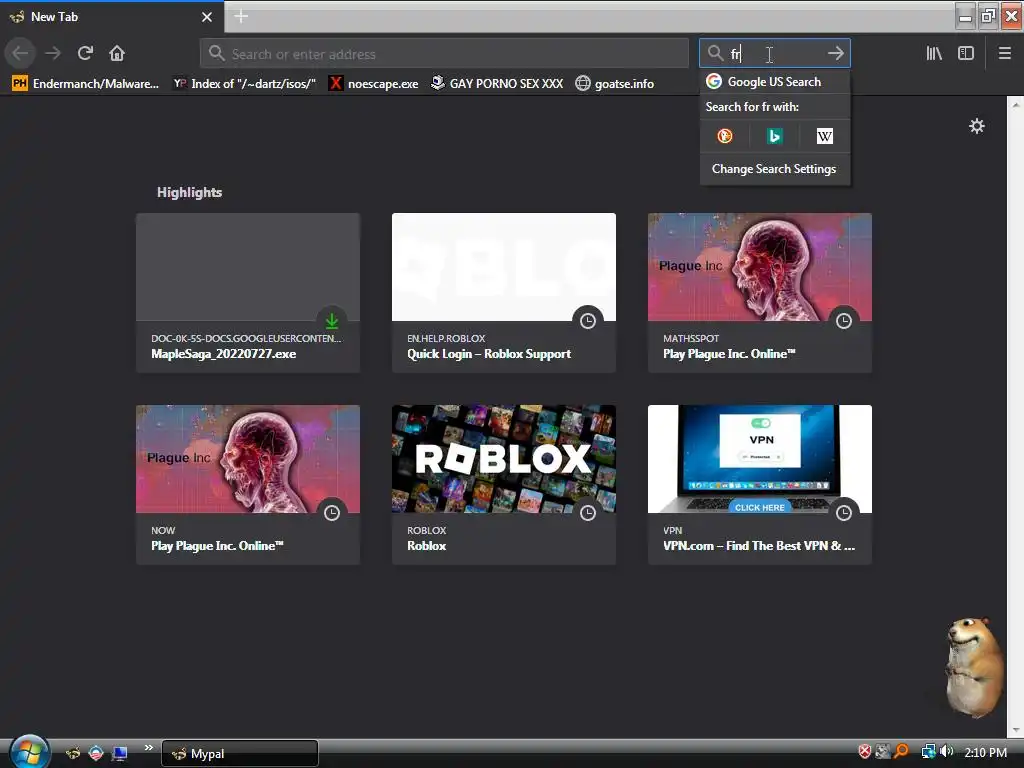Viewport: 1024px width, 768px height.
Task: Search with Bing engine icon
Action: (775, 136)
